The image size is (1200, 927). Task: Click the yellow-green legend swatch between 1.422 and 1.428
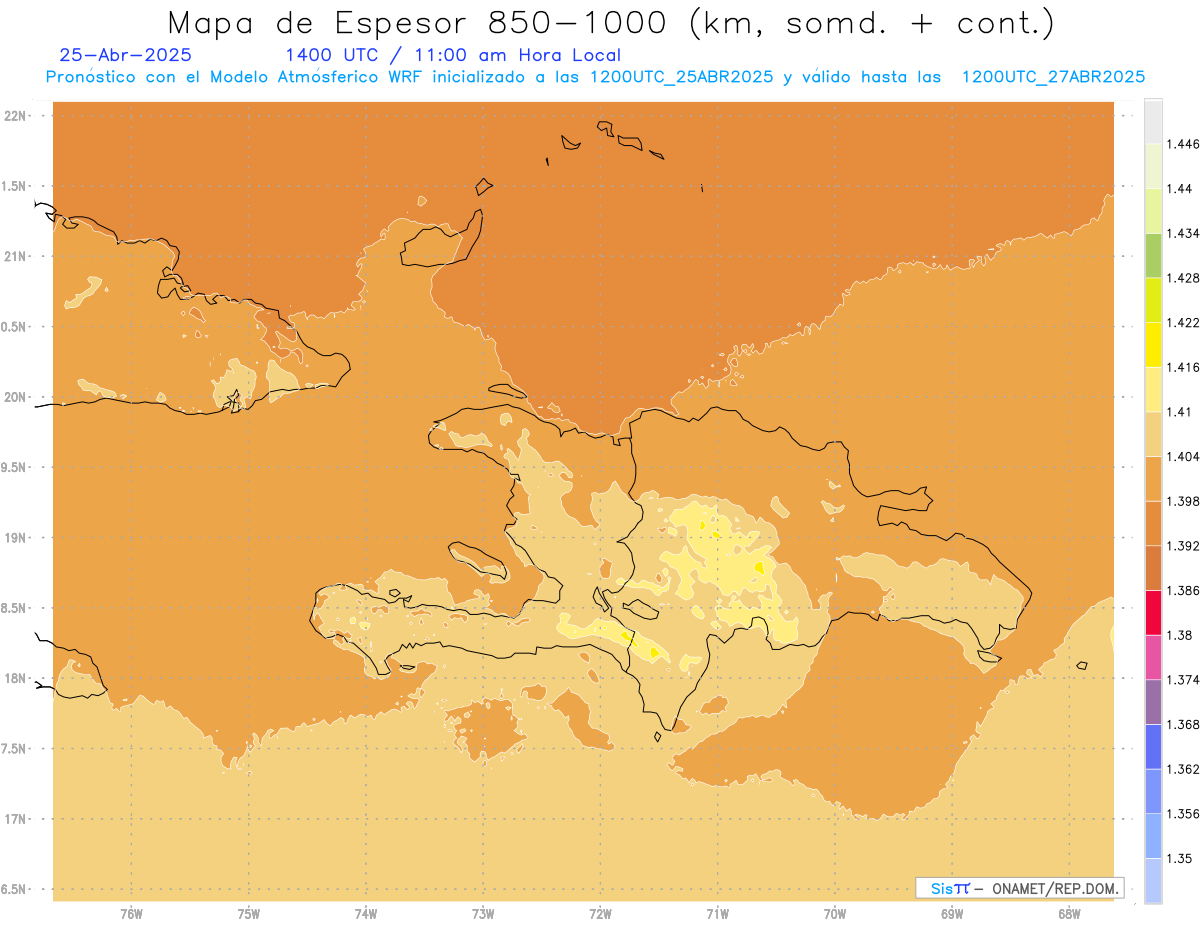tap(1153, 300)
